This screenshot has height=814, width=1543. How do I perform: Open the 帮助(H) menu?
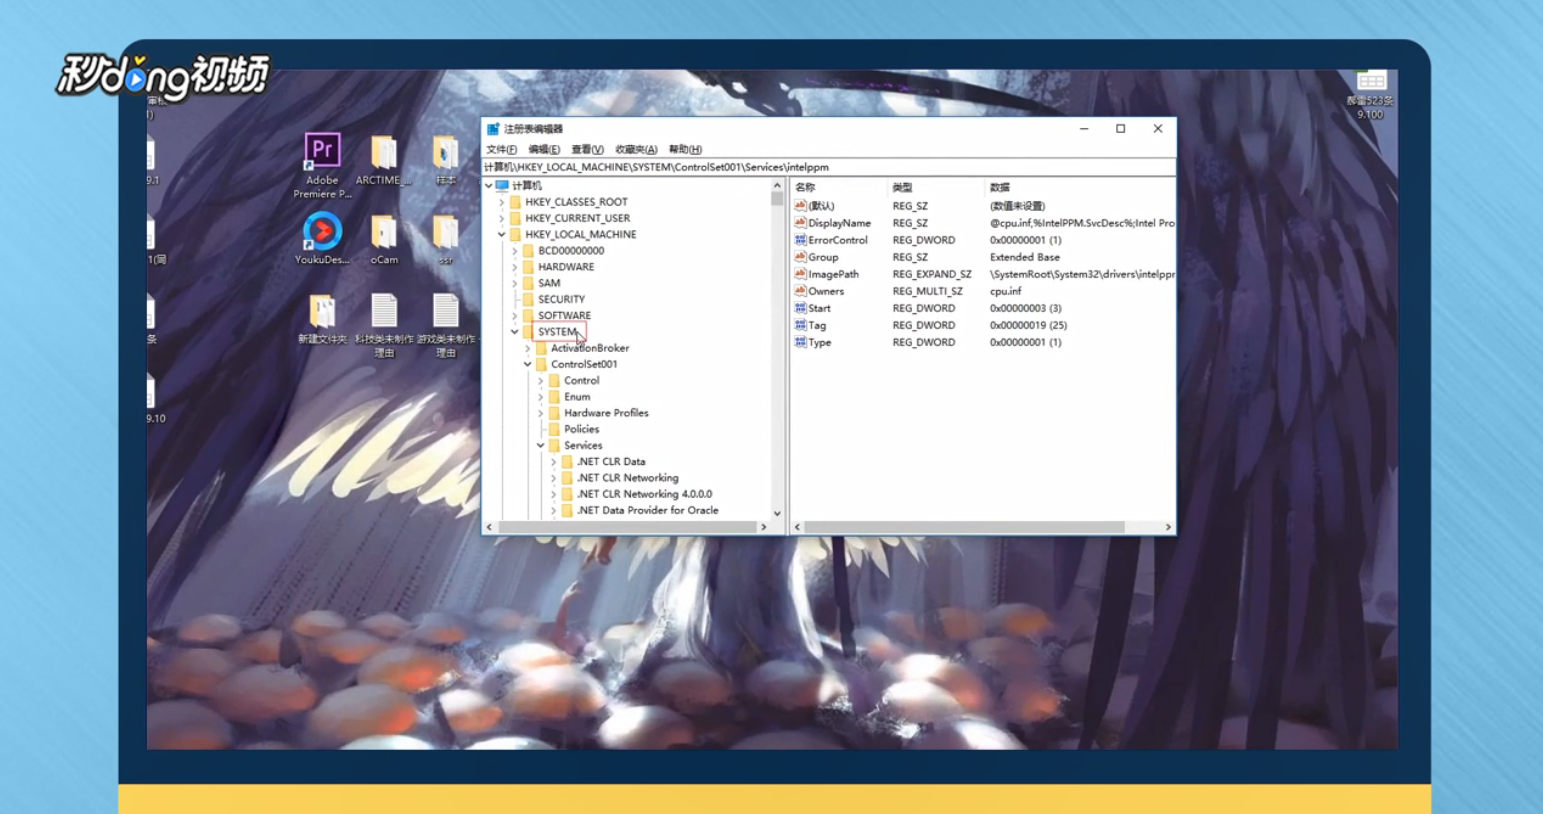click(685, 149)
